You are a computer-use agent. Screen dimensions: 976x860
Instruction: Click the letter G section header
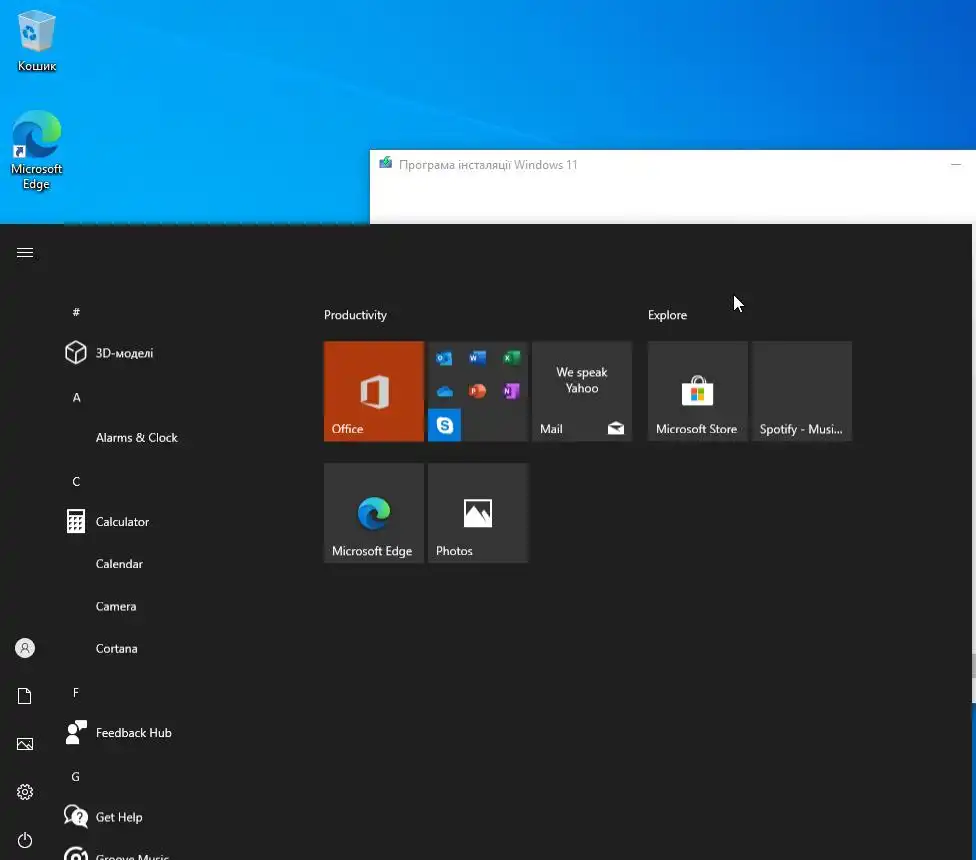pyautogui.click(x=75, y=777)
